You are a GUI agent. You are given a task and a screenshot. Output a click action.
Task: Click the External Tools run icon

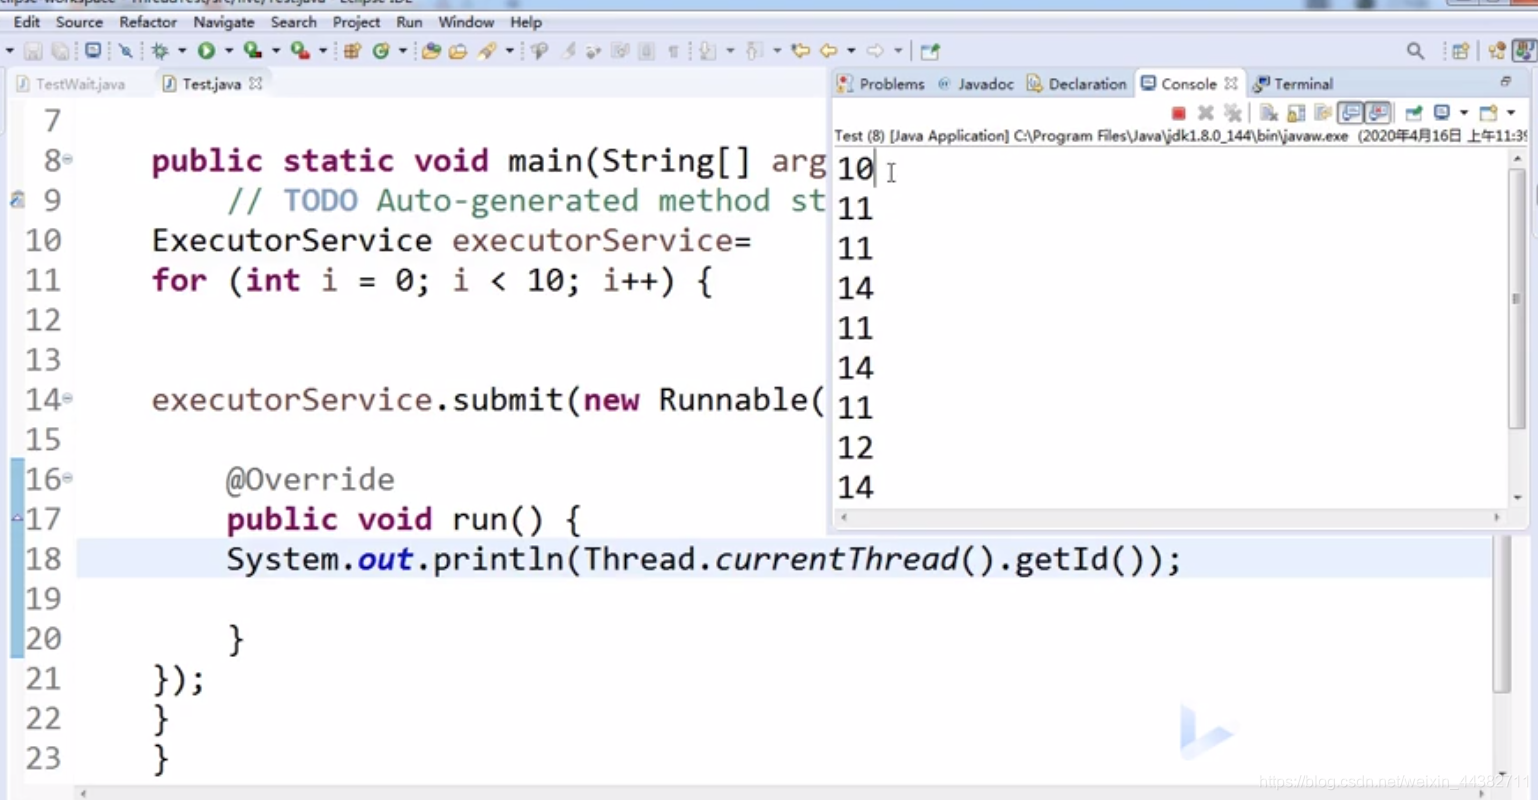click(300, 51)
